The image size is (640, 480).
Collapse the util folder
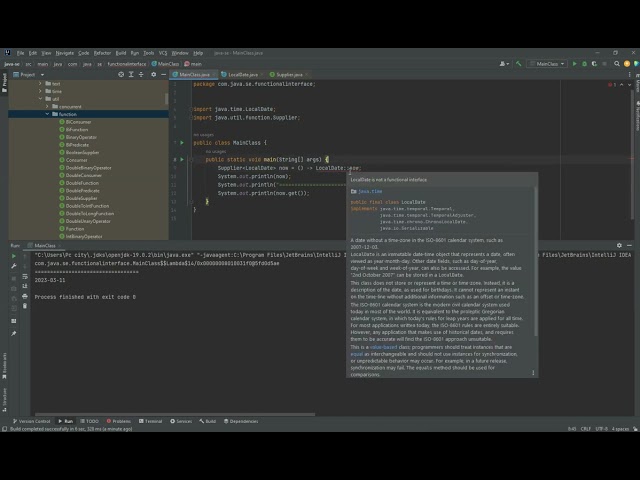click(x=40, y=99)
